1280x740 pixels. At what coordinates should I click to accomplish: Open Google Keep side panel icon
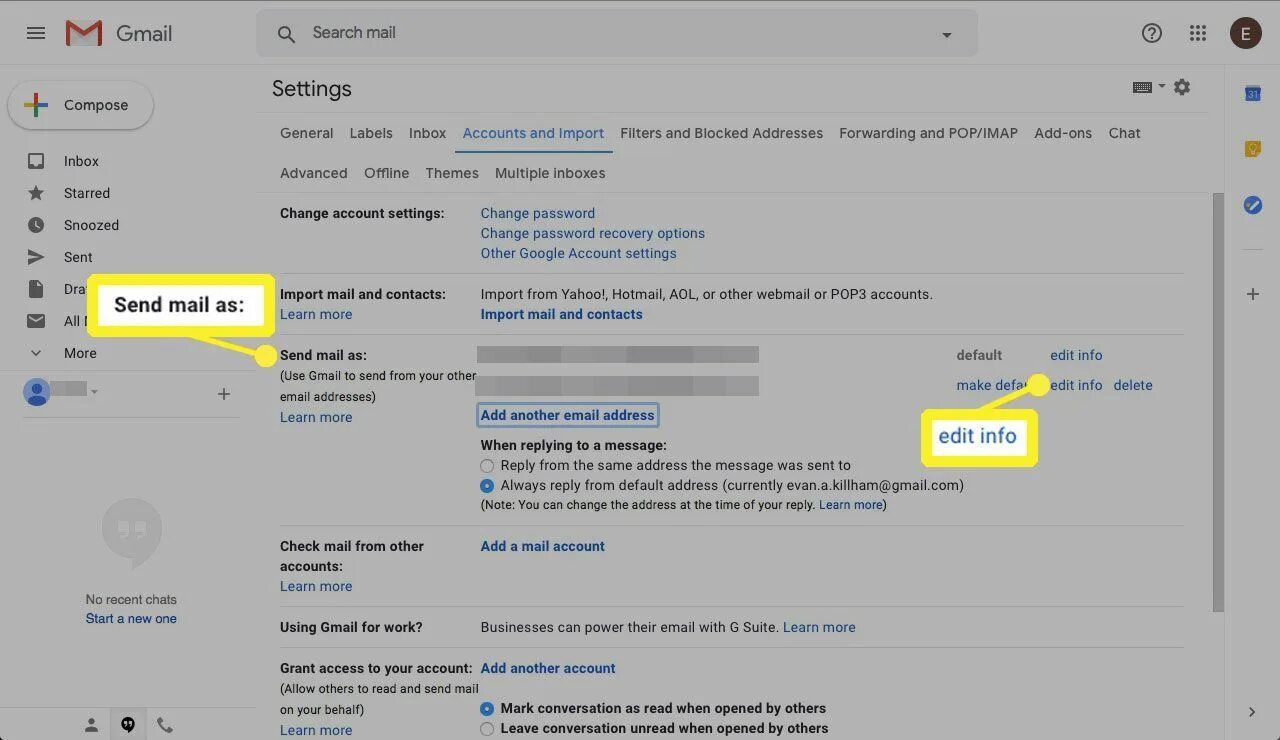[x=1252, y=149]
